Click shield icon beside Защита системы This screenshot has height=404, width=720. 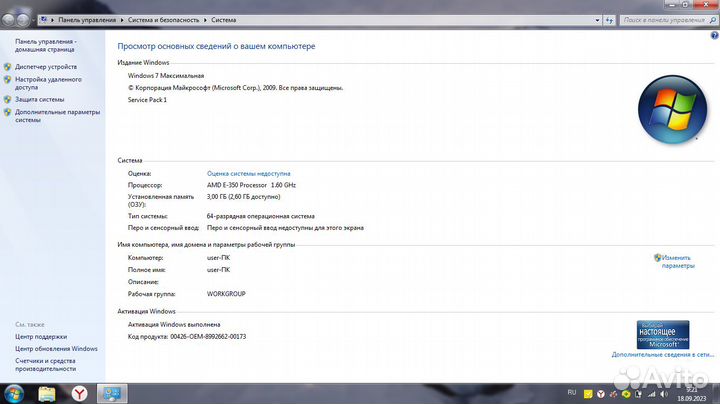pyautogui.click(x=7, y=99)
